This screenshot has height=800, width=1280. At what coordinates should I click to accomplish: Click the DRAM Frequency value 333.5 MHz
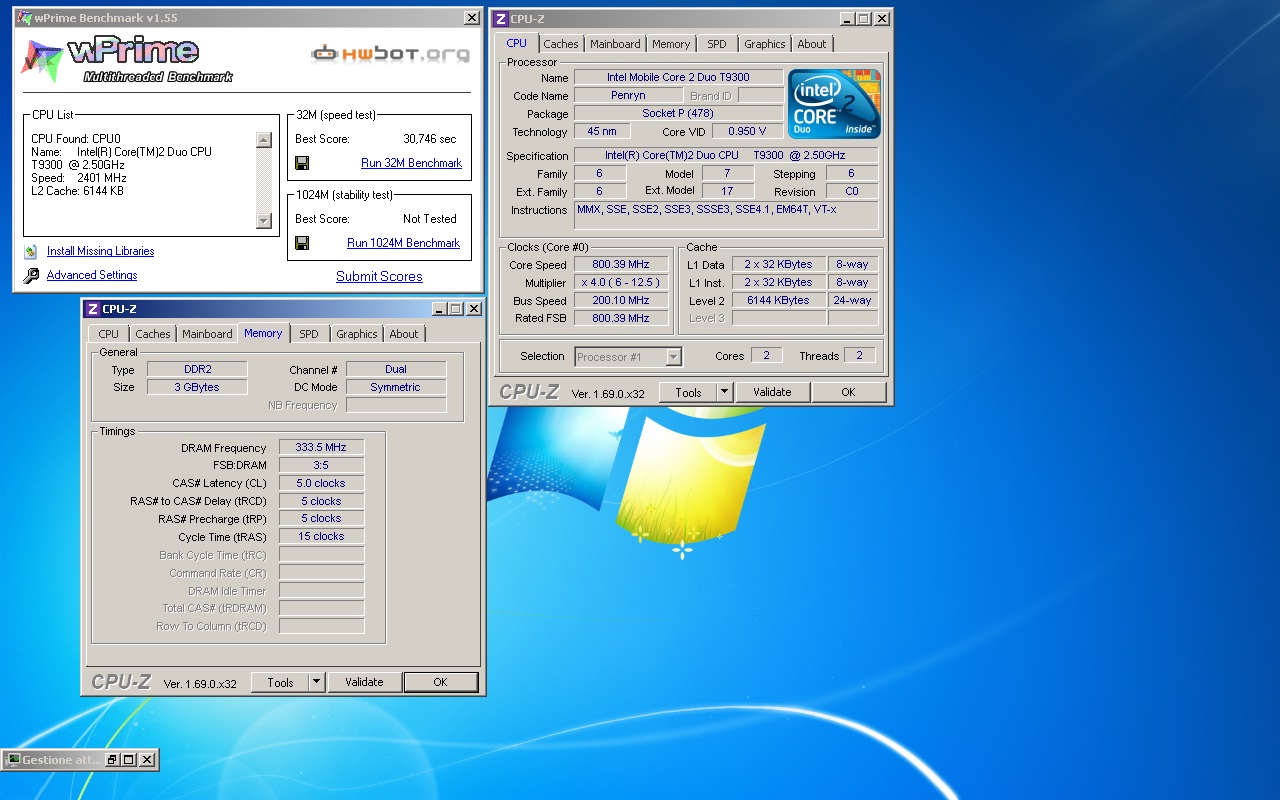[321, 448]
